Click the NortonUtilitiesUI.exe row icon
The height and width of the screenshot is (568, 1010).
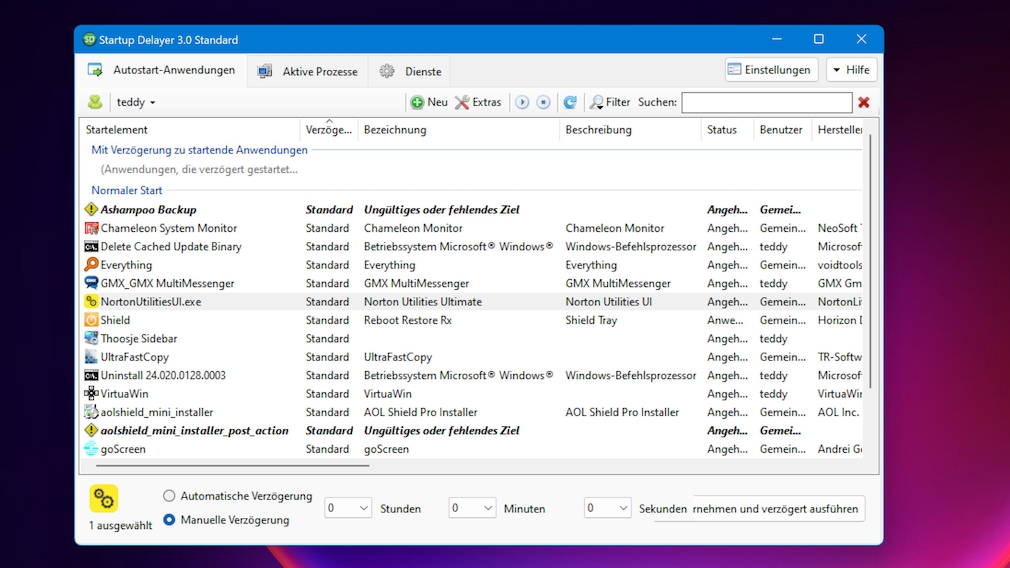coord(91,301)
